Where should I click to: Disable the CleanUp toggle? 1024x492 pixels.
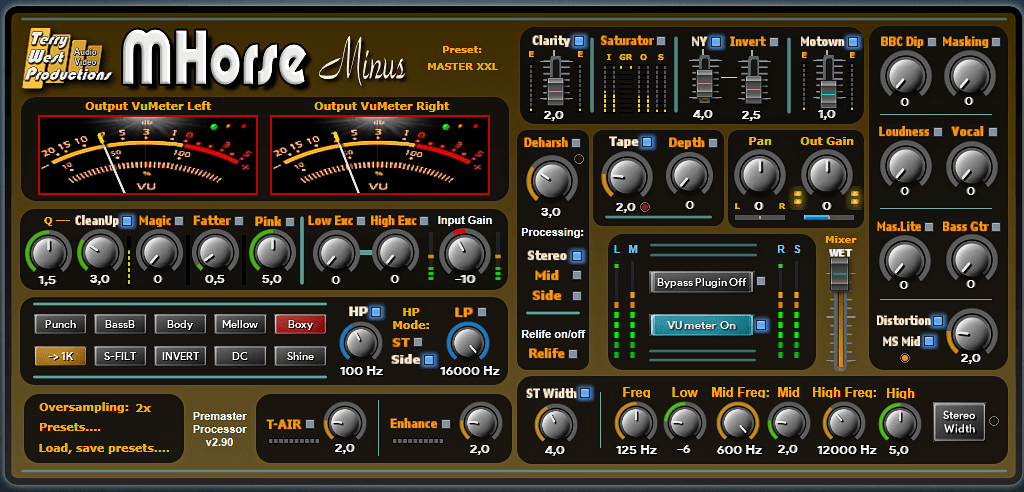click(127, 221)
